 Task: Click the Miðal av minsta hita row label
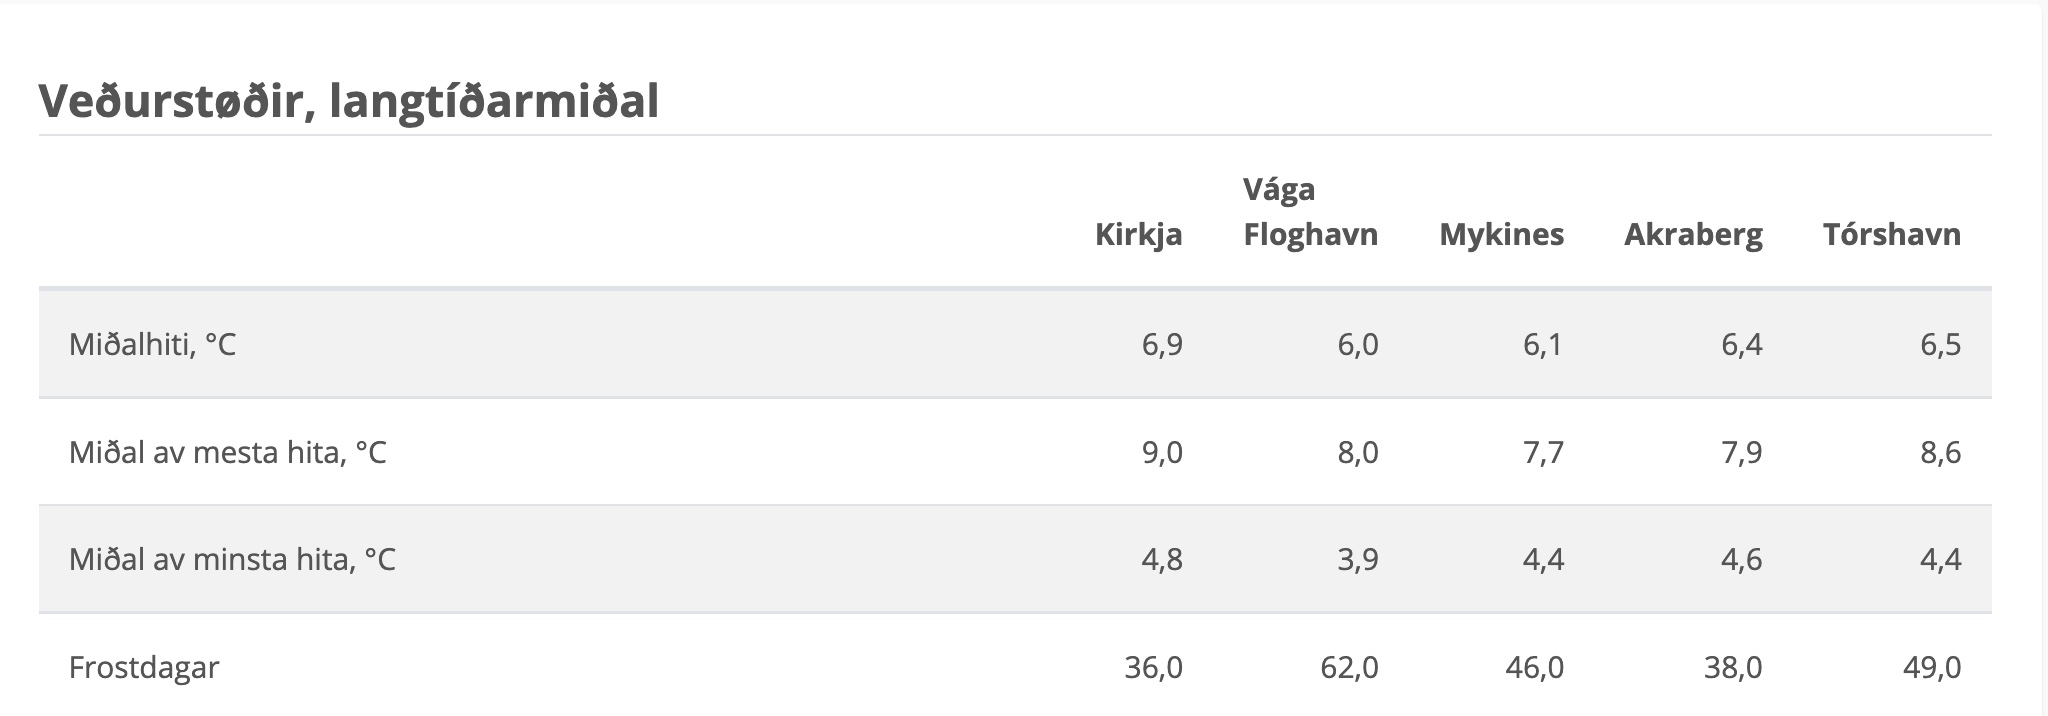232,559
